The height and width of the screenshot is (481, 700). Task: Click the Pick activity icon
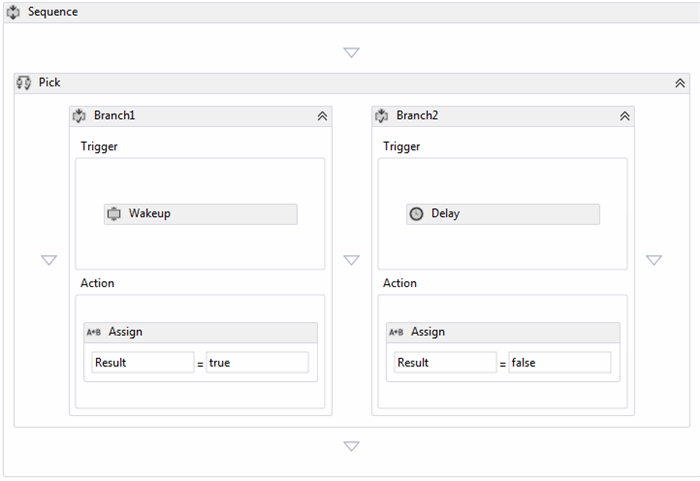[x=24, y=83]
